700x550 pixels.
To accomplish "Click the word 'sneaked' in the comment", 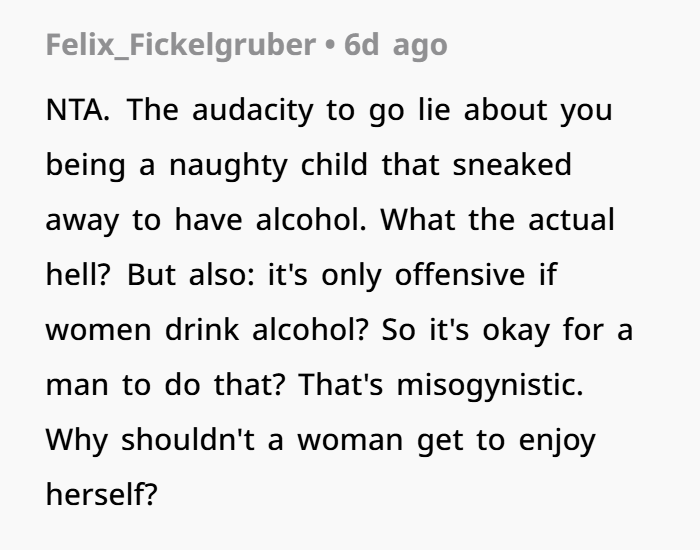I will [x=512, y=164].
